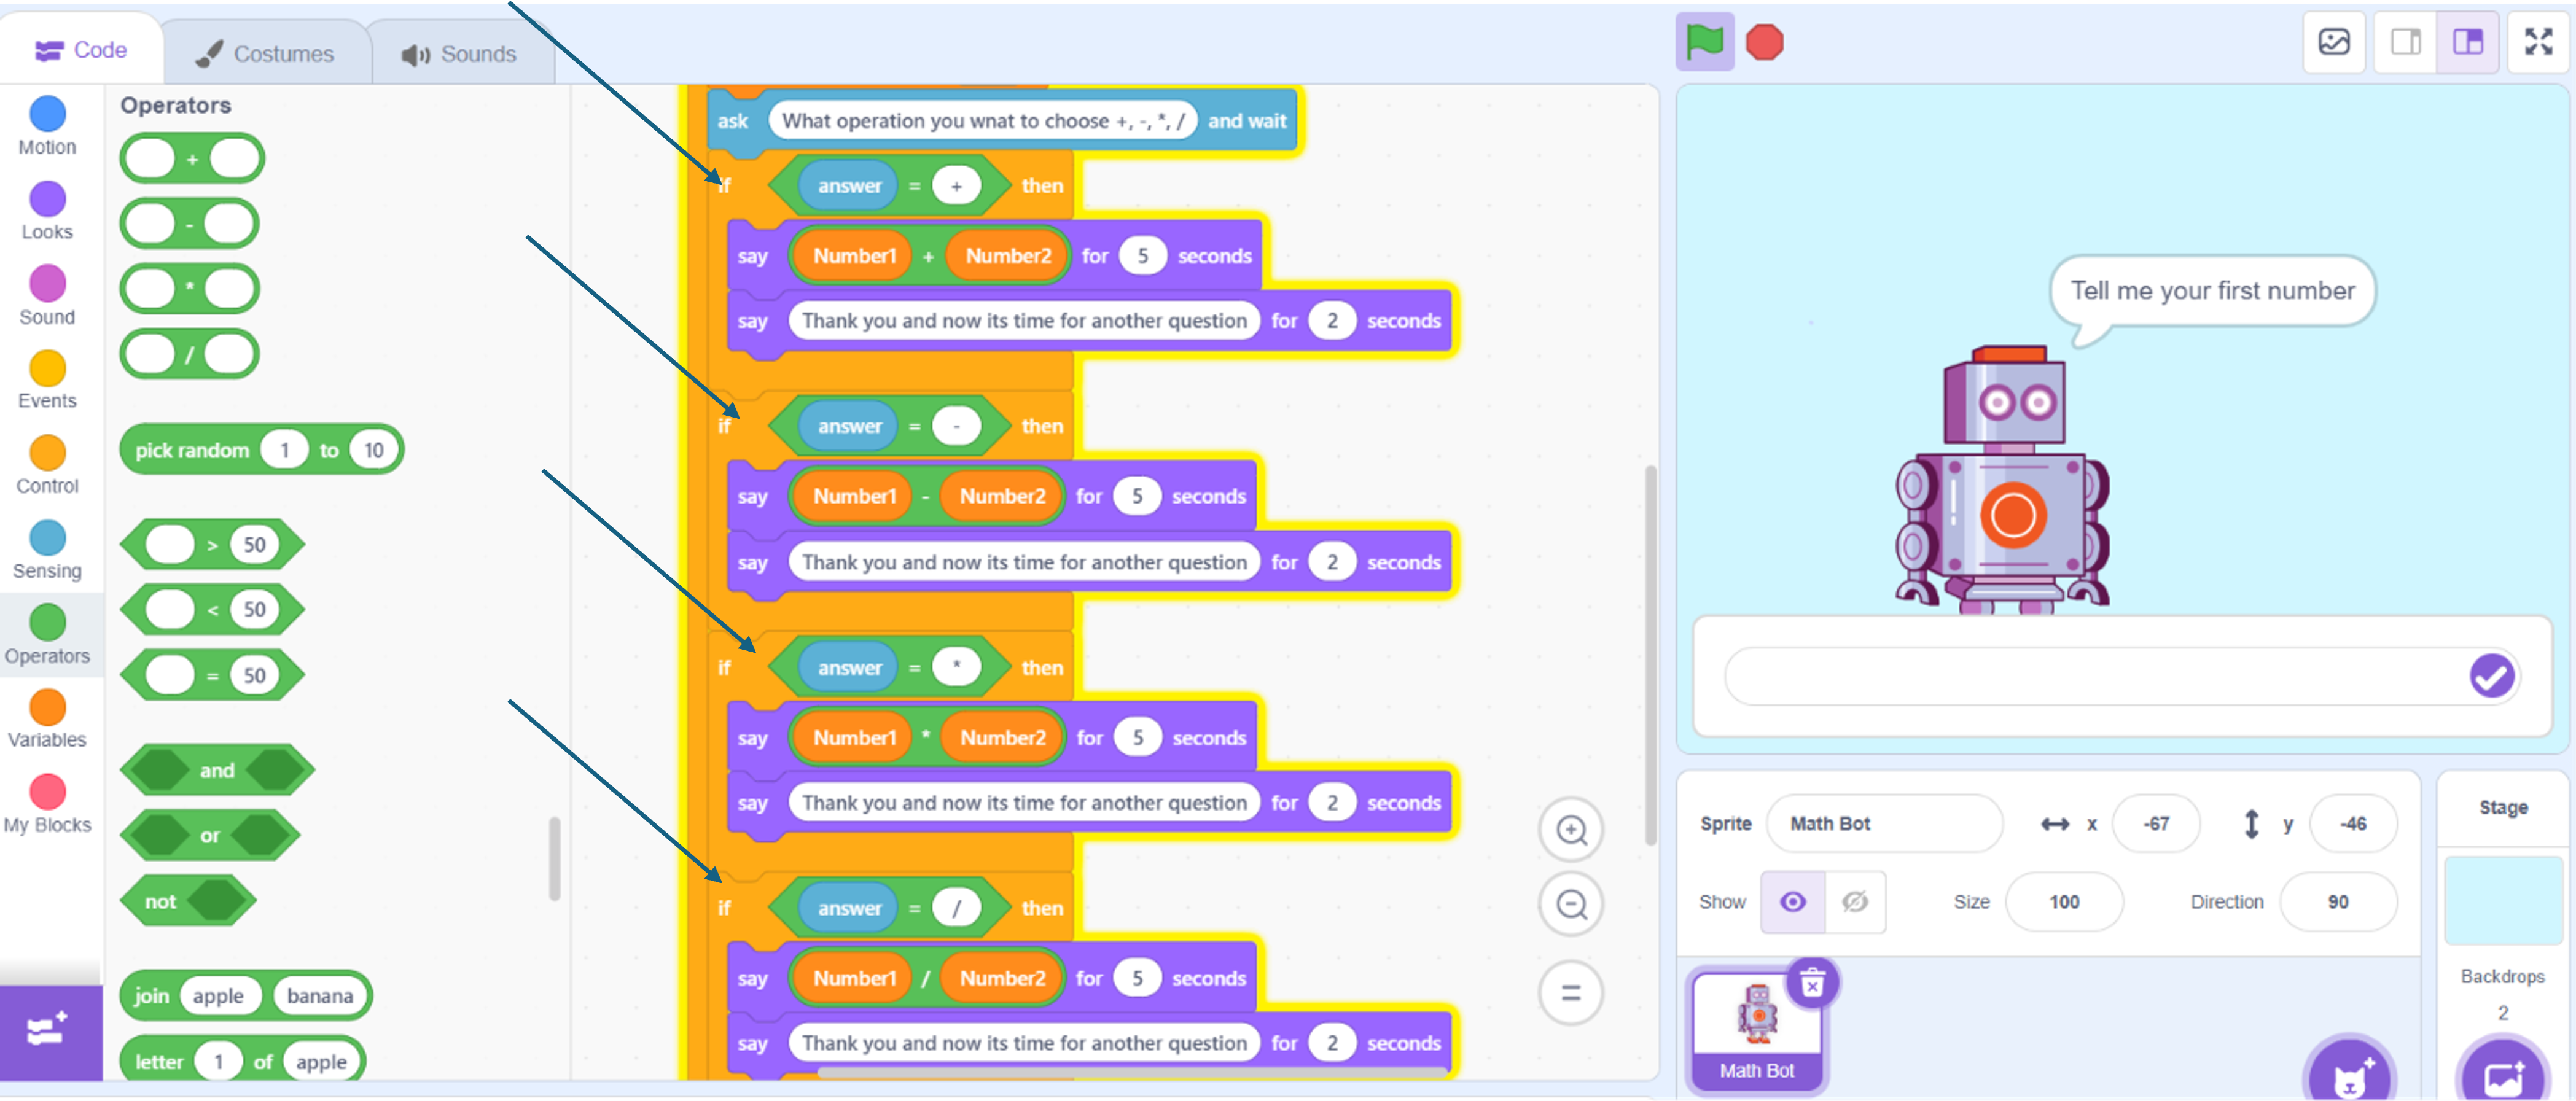The width and height of the screenshot is (2576, 1101).
Task: Zoom in on the code workspace
Action: point(1571,830)
